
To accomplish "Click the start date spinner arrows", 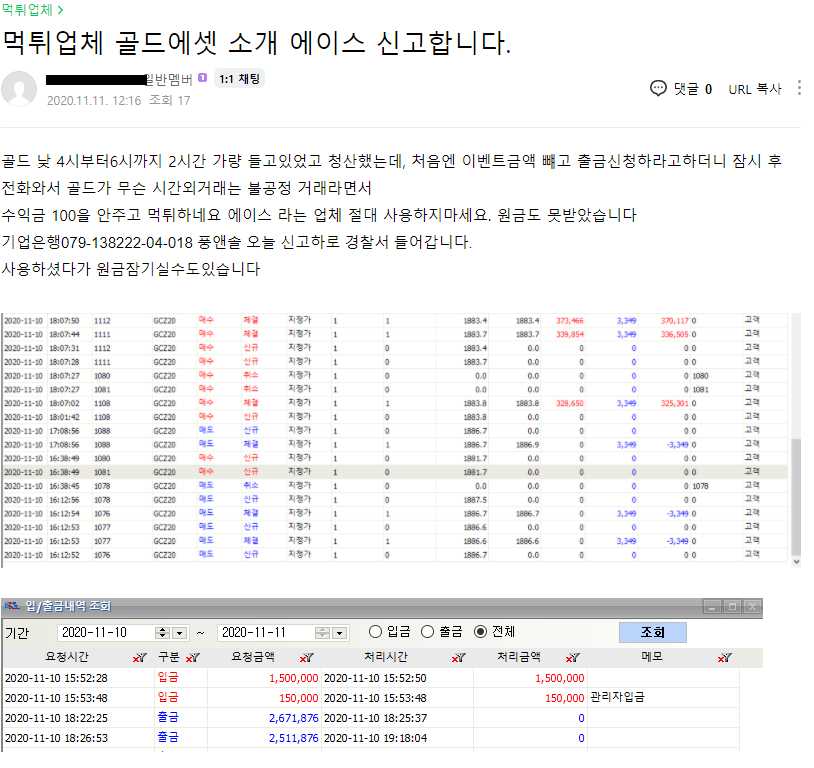I will tap(162, 633).
